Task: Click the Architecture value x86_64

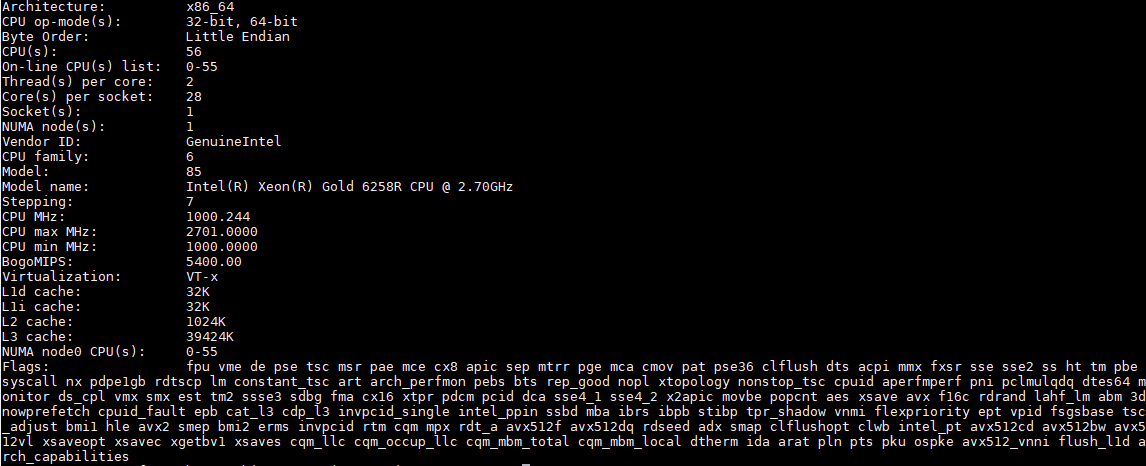Action: (210, 7)
